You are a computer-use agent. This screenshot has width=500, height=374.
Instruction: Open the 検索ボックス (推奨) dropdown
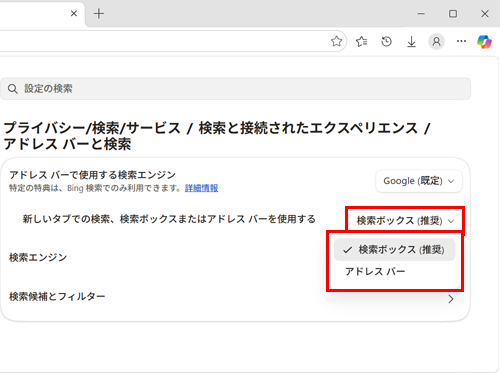click(x=405, y=220)
